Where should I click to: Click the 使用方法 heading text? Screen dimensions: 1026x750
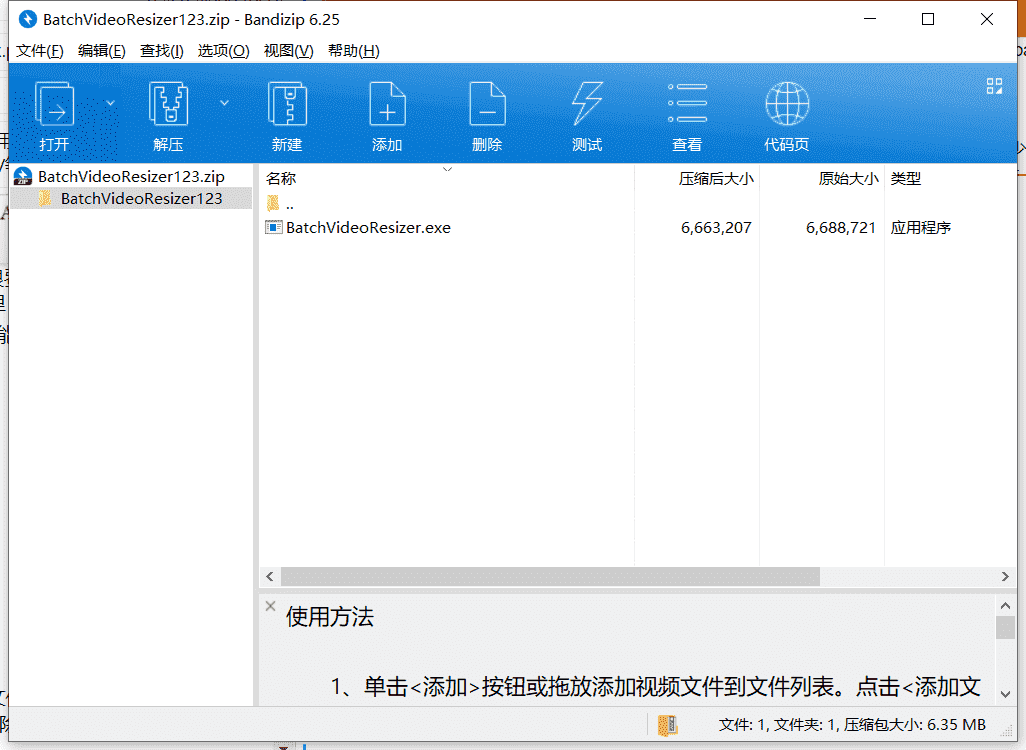coord(330,616)
